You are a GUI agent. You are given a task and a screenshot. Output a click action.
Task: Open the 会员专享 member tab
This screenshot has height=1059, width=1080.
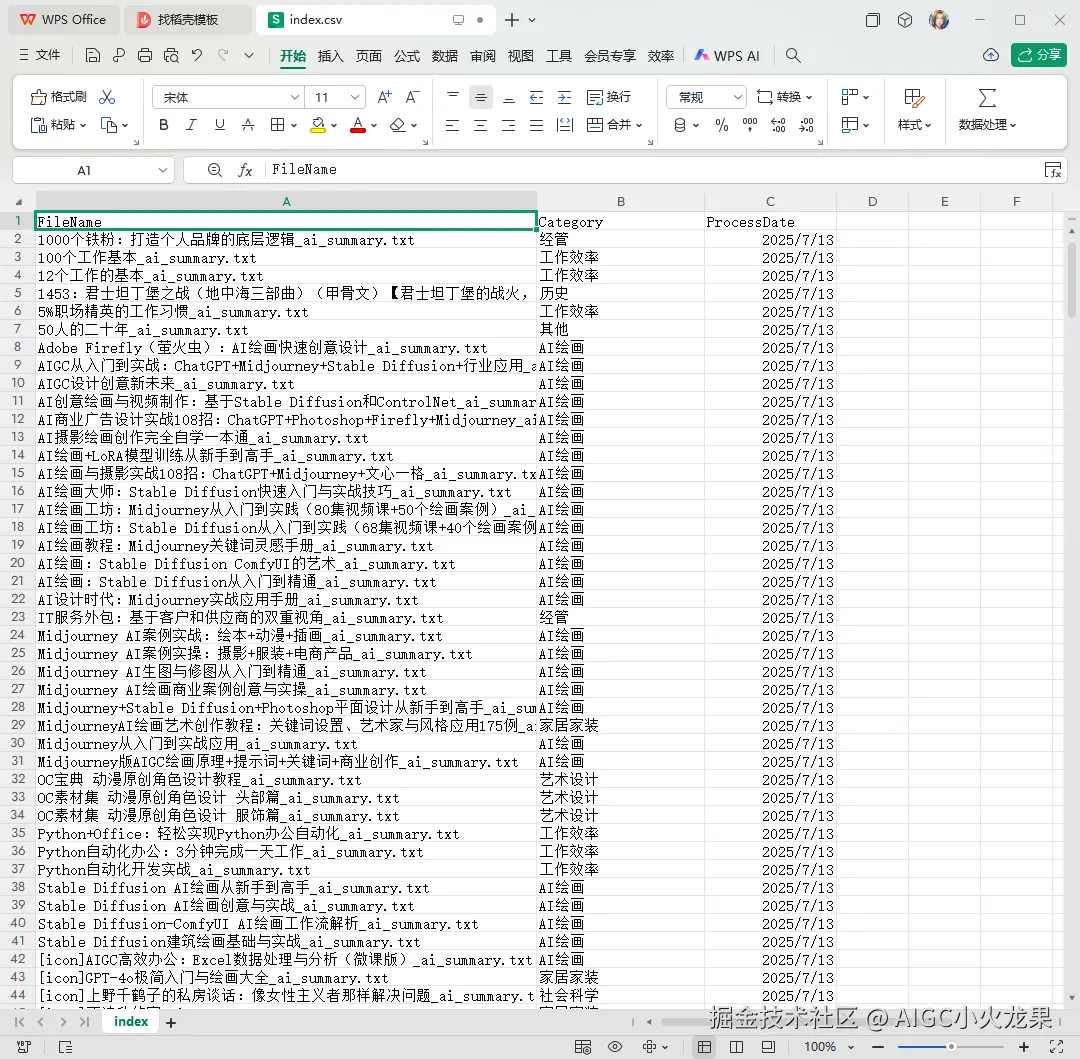click(x=610, y=56)
